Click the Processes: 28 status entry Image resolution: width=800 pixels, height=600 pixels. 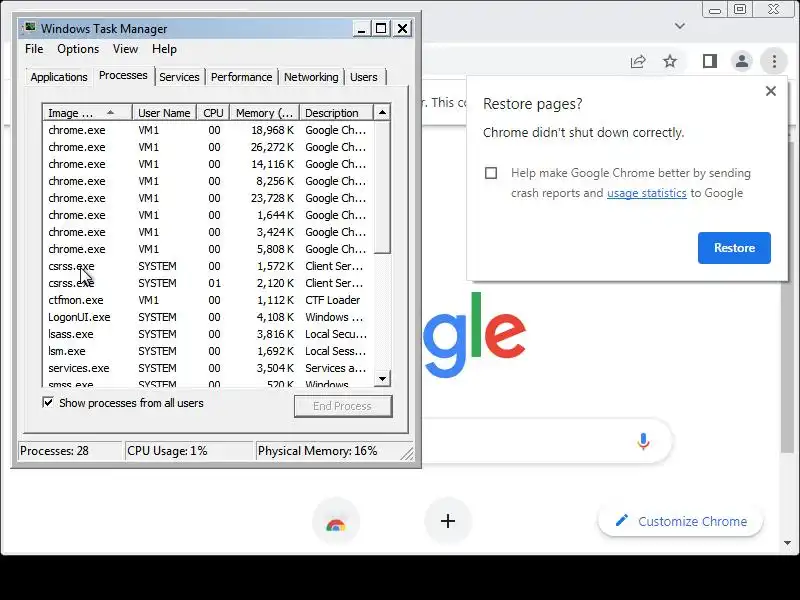(x=70, y=451)
